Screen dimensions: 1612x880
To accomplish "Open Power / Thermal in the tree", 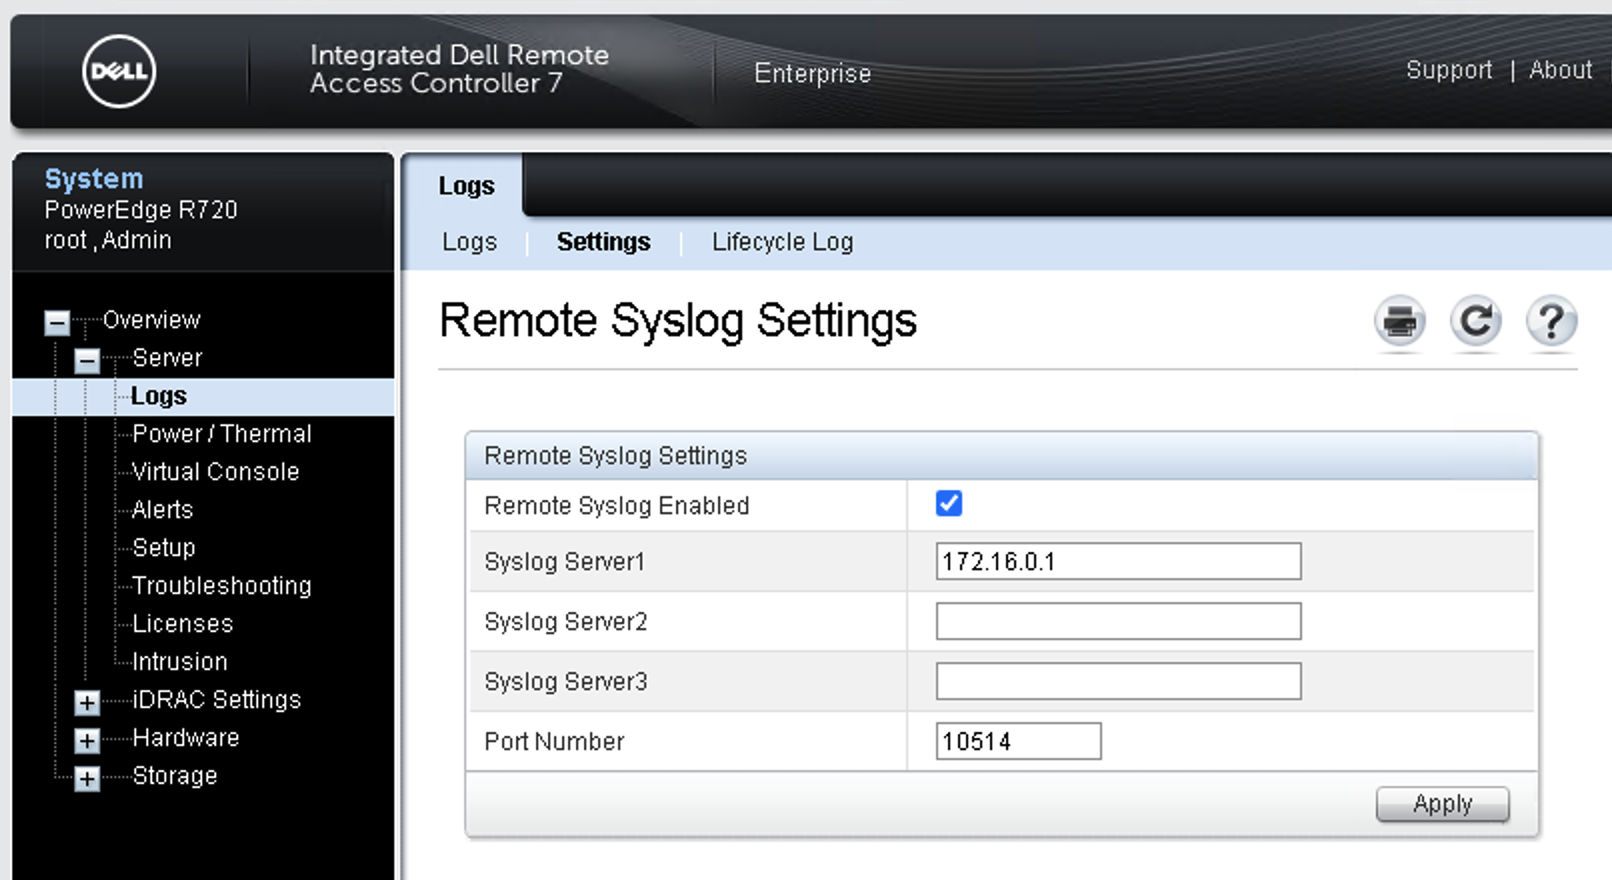I will [x=221, y=434].
